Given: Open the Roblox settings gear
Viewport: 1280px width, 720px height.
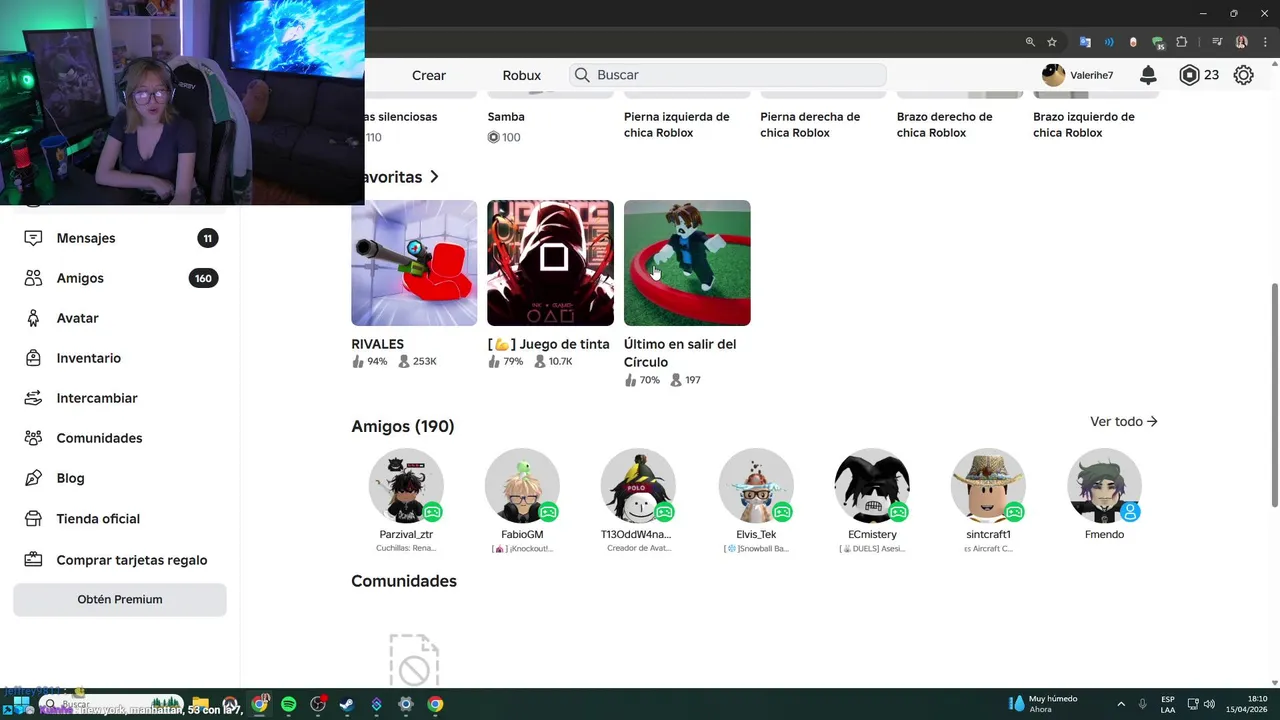Looking at the screenshot, I should coord(1243,75).
